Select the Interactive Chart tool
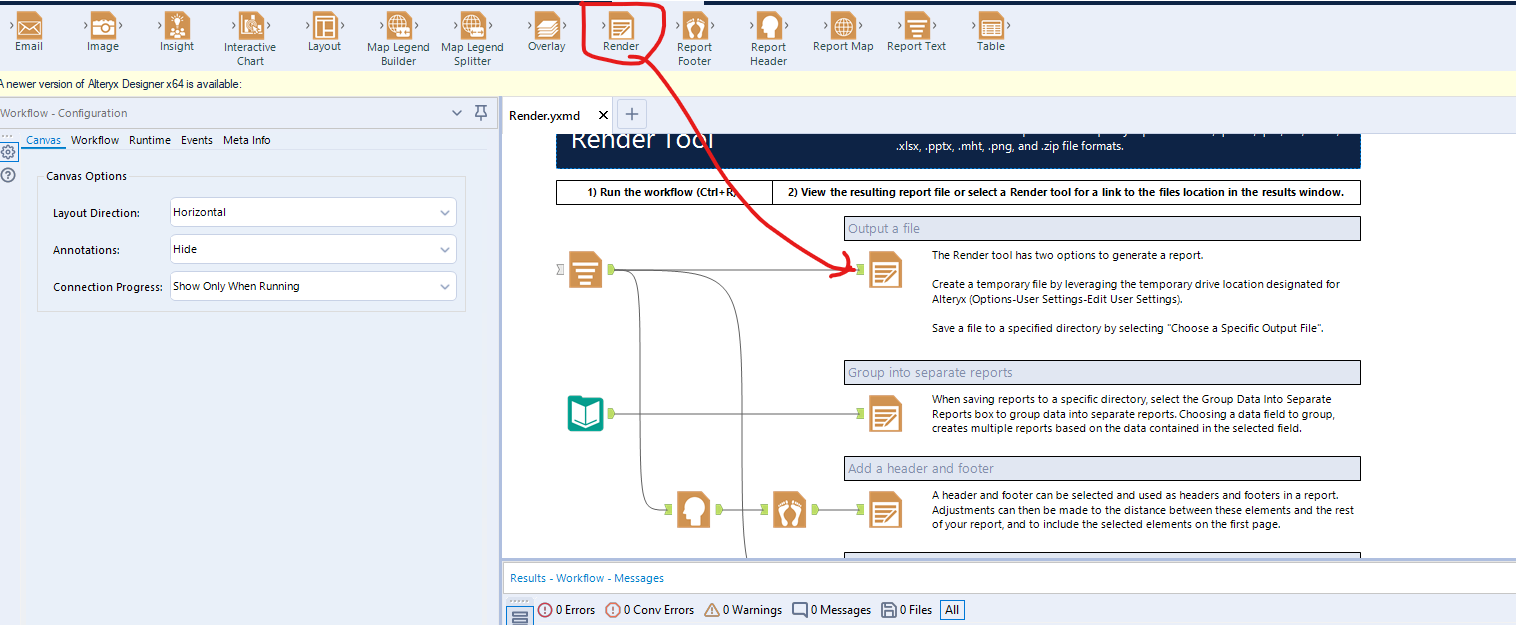 (x=249, y=30)
